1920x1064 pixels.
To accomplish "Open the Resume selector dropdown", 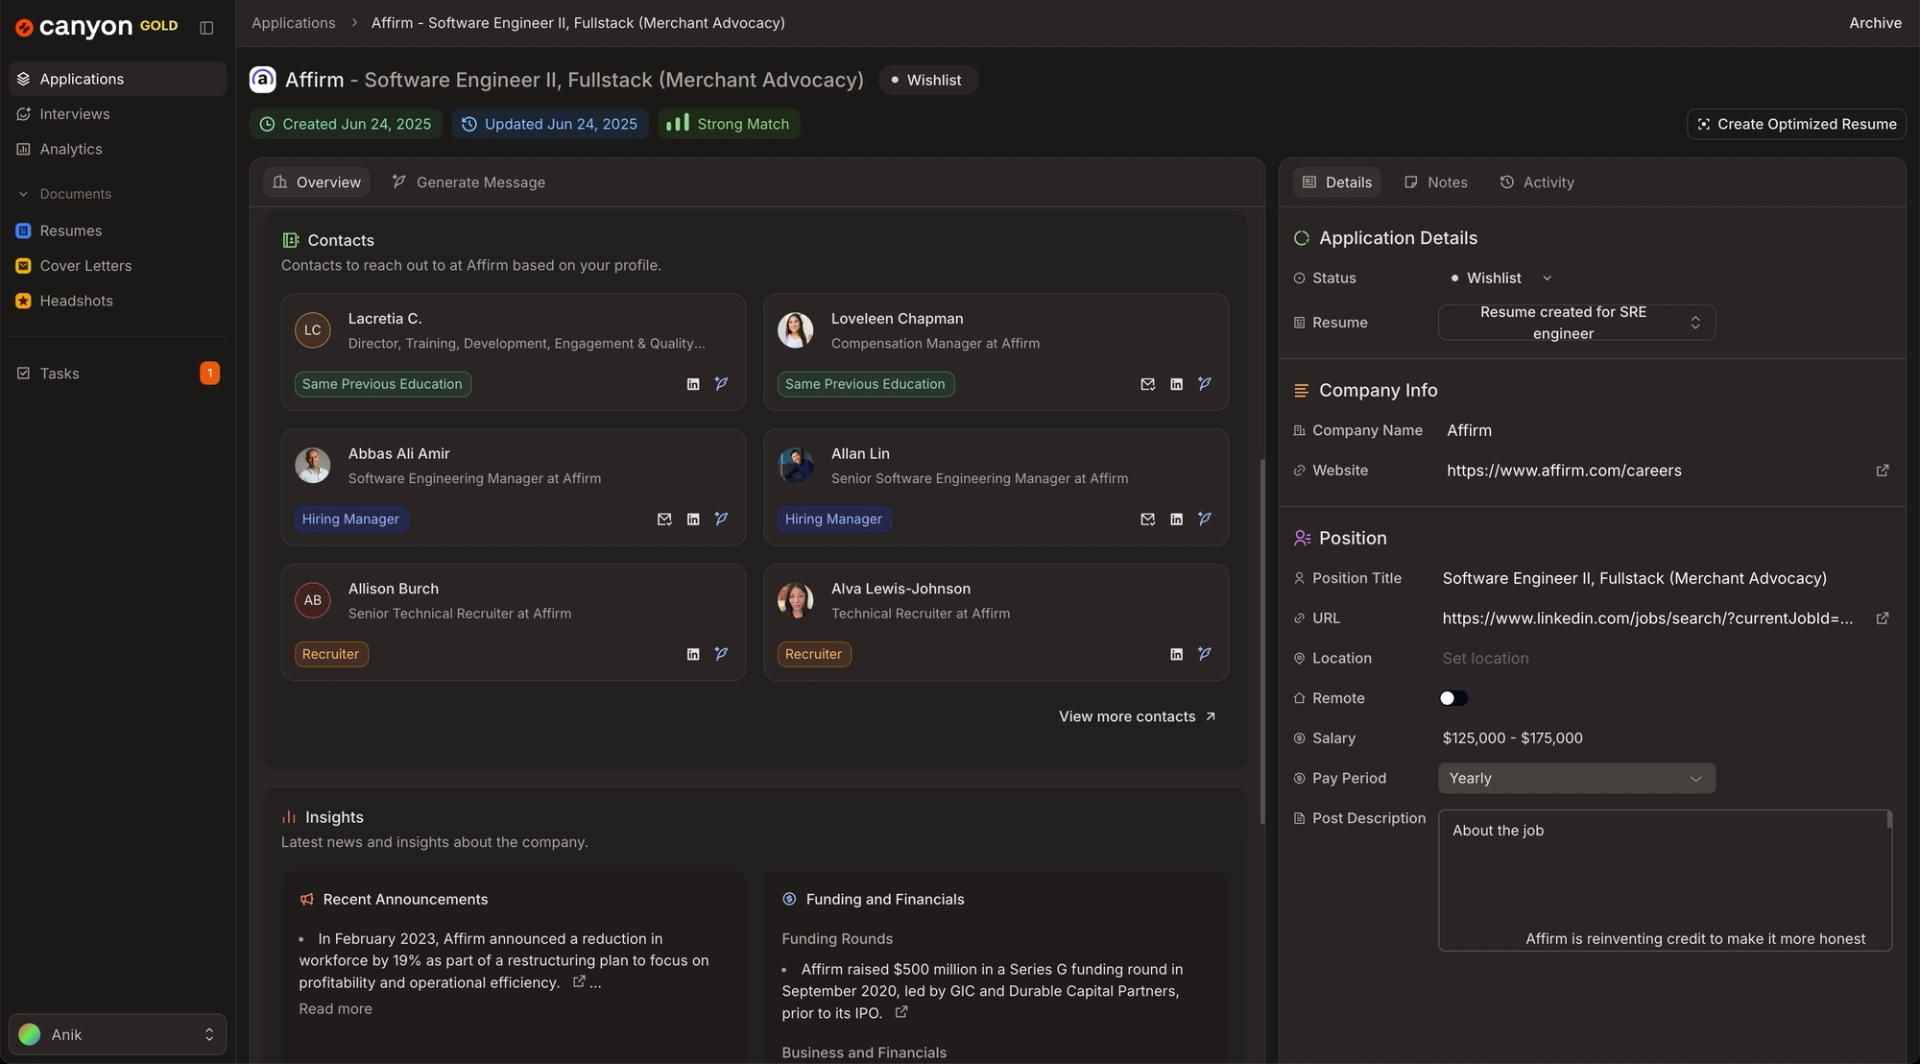I will 1576,323.
